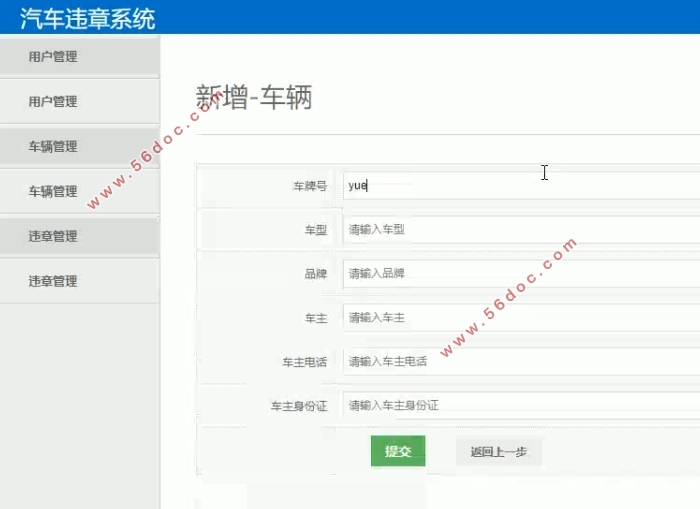700x509 pixels.
Task: Click the 请输入车主电话 input field
Action: click(x=521, y=361)
